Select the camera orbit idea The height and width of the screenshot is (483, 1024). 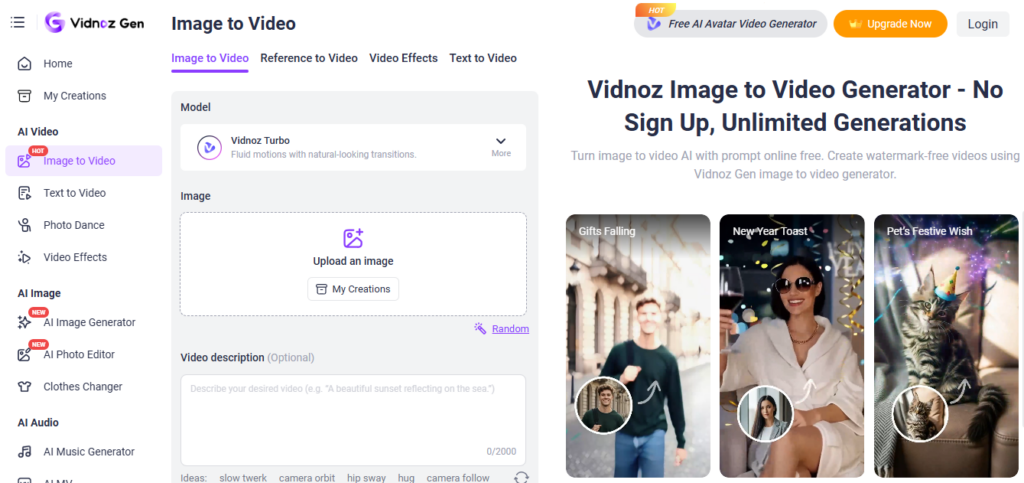[x=307, y=478]
